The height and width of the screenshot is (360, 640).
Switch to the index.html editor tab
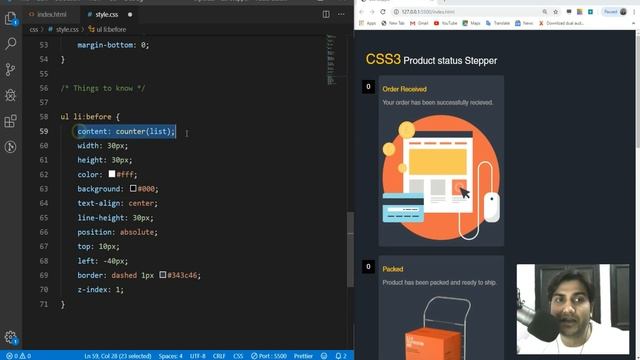click(48, 14)
